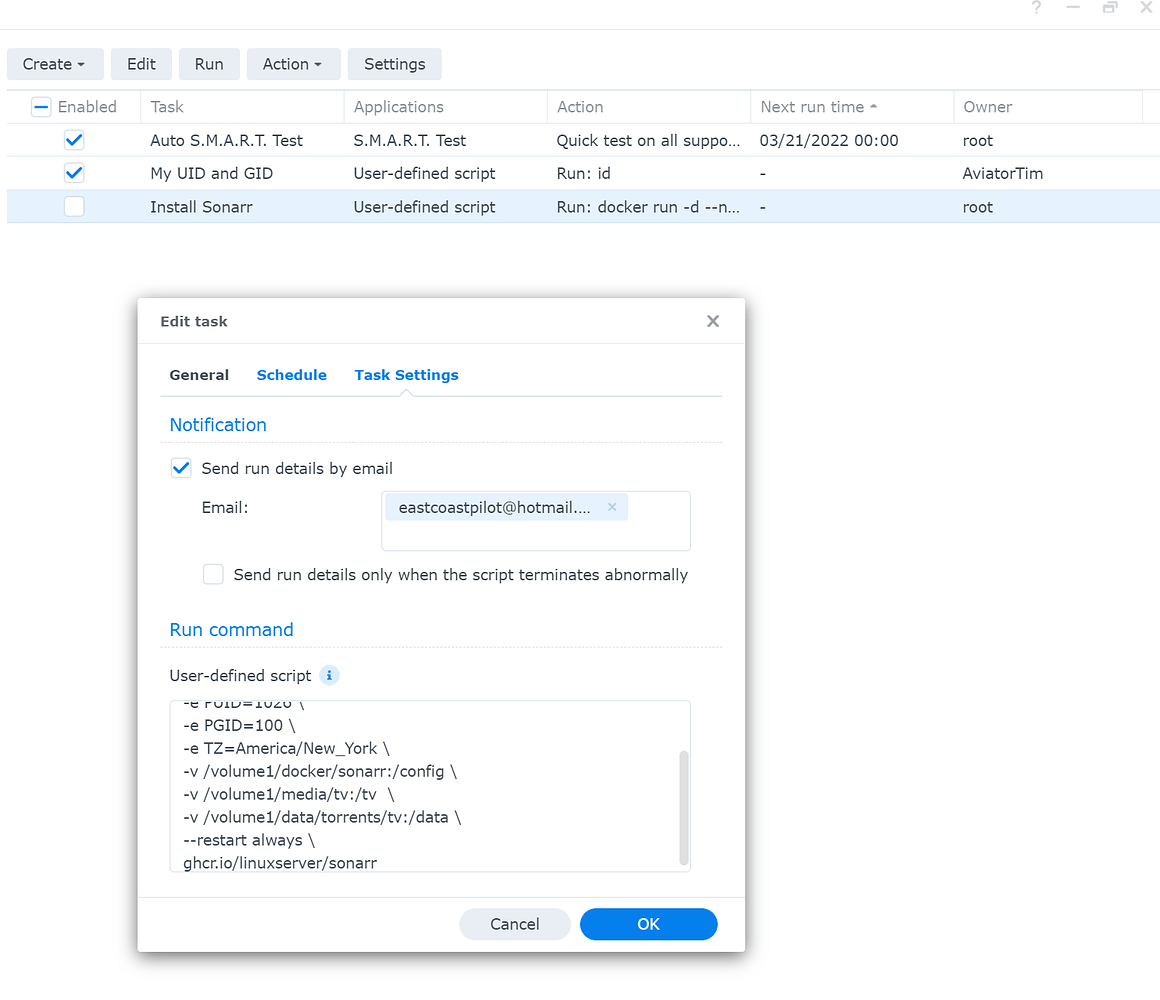Click the Next run time sort arrow
This screenshot has width=1160, height=1000.
[874, 107]
